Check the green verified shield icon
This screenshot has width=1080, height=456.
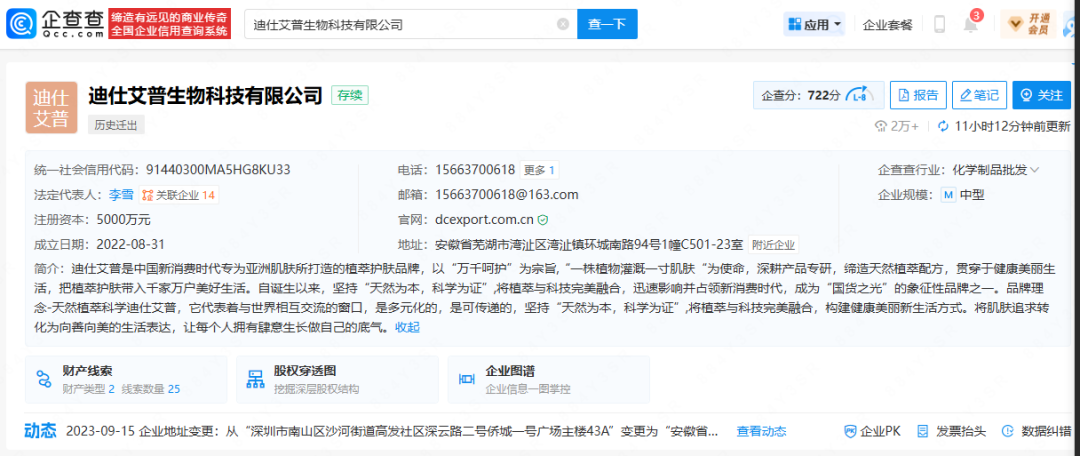tap(543, 220)
